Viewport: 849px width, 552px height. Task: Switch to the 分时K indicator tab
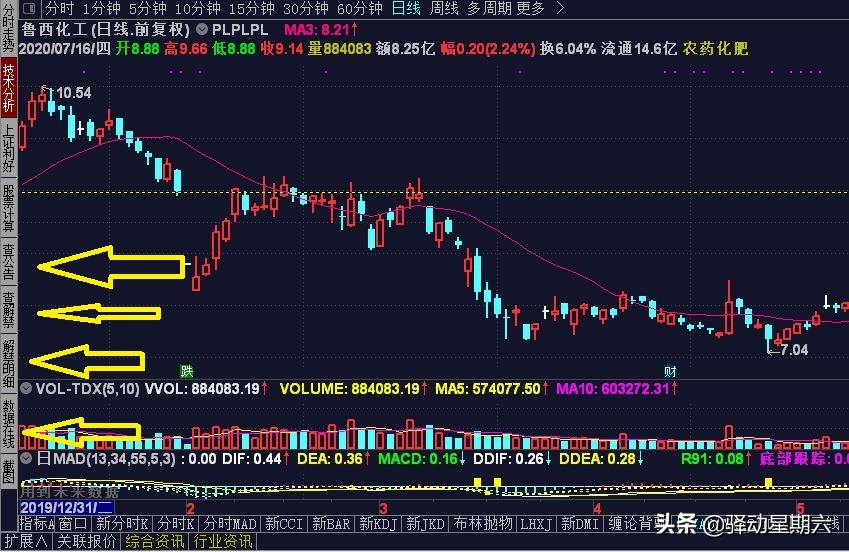(176, 524)
